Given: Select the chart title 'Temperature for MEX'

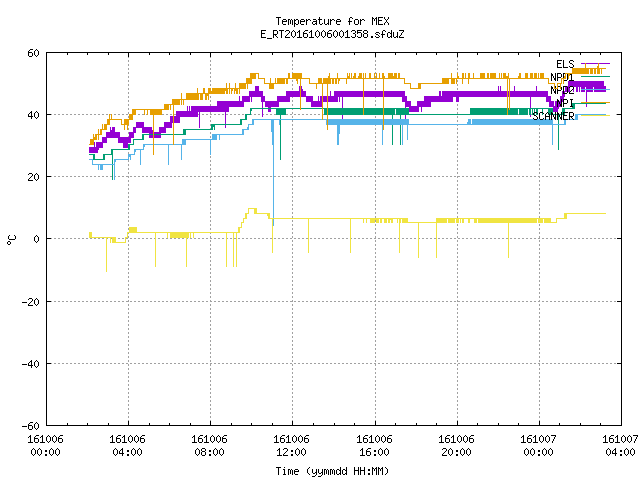Looking at the screenshot, I should point(332,21).
